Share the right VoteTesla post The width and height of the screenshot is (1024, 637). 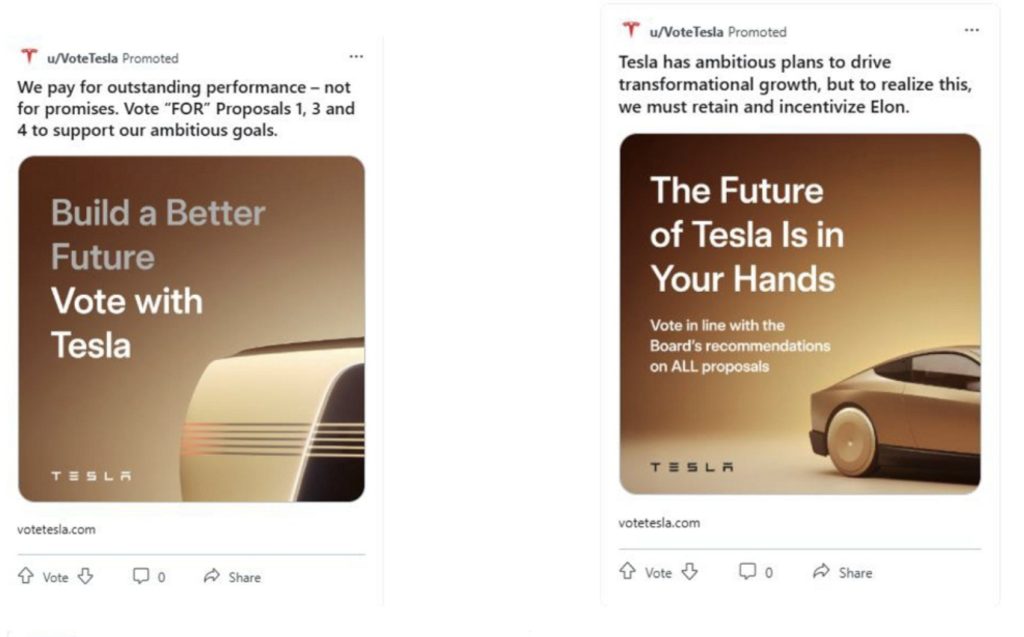click(842, 572)
